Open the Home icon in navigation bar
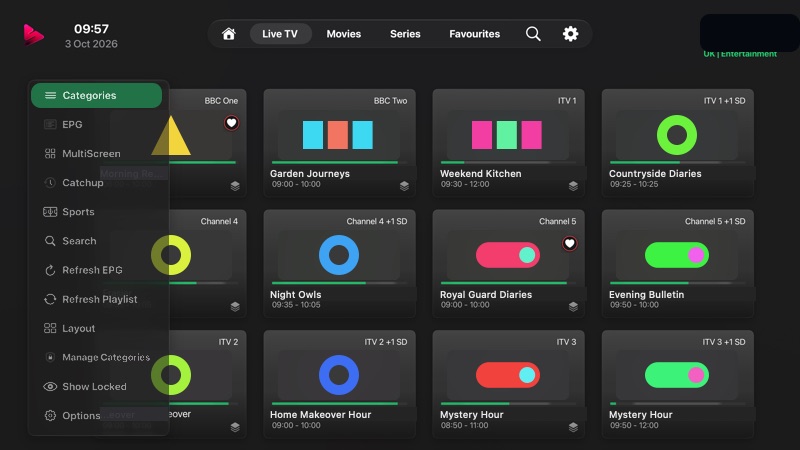This screenshot has width=800, height=450. (x=229, y=34)
